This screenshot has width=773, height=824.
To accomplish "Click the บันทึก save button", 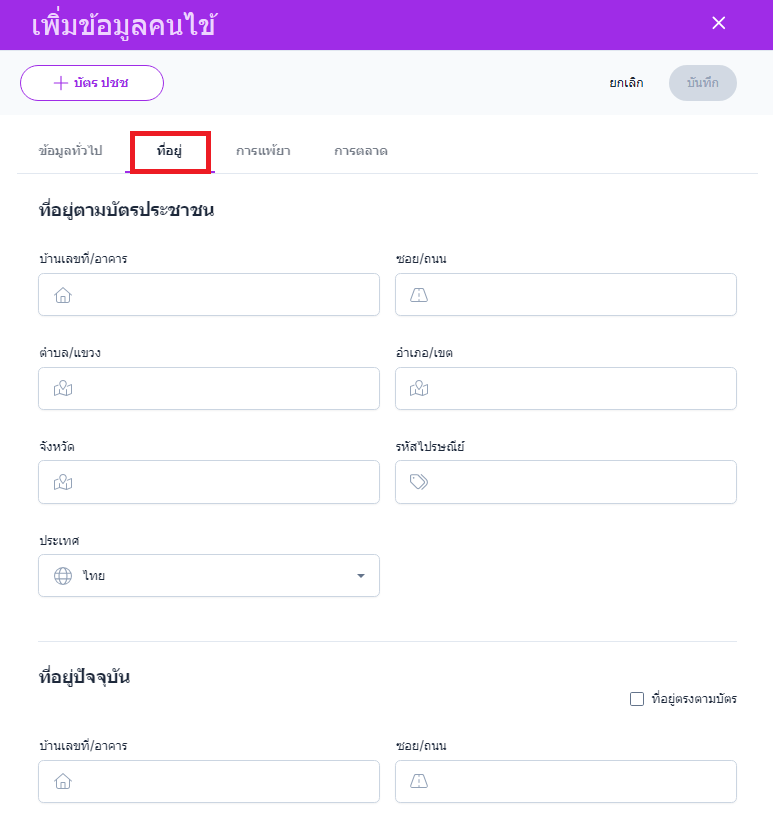I will point(702,83).
